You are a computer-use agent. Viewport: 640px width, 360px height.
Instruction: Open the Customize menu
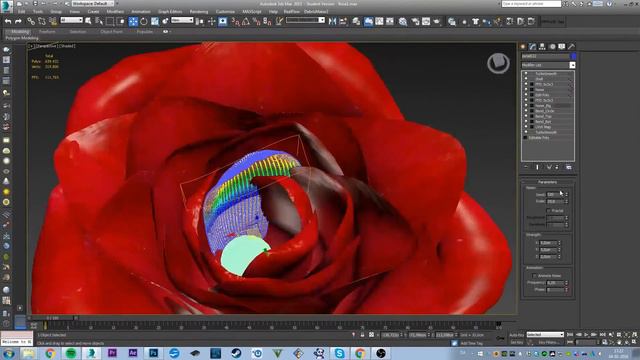(225, 11)
